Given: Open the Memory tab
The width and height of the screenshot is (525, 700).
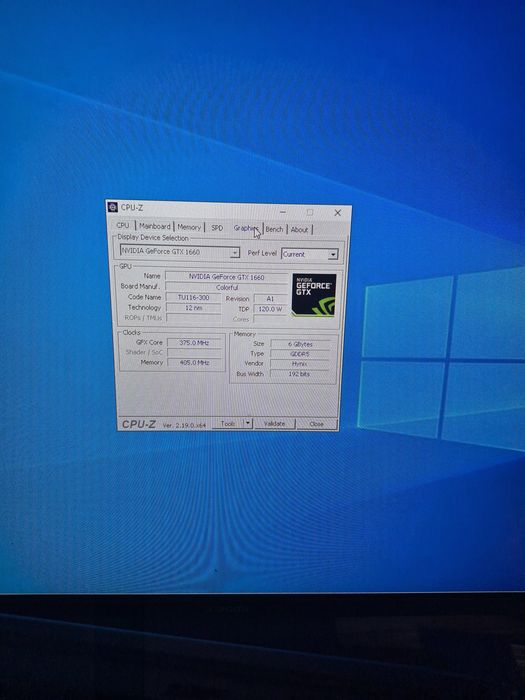Looking at the screenshot, I should tap(189, 227).
